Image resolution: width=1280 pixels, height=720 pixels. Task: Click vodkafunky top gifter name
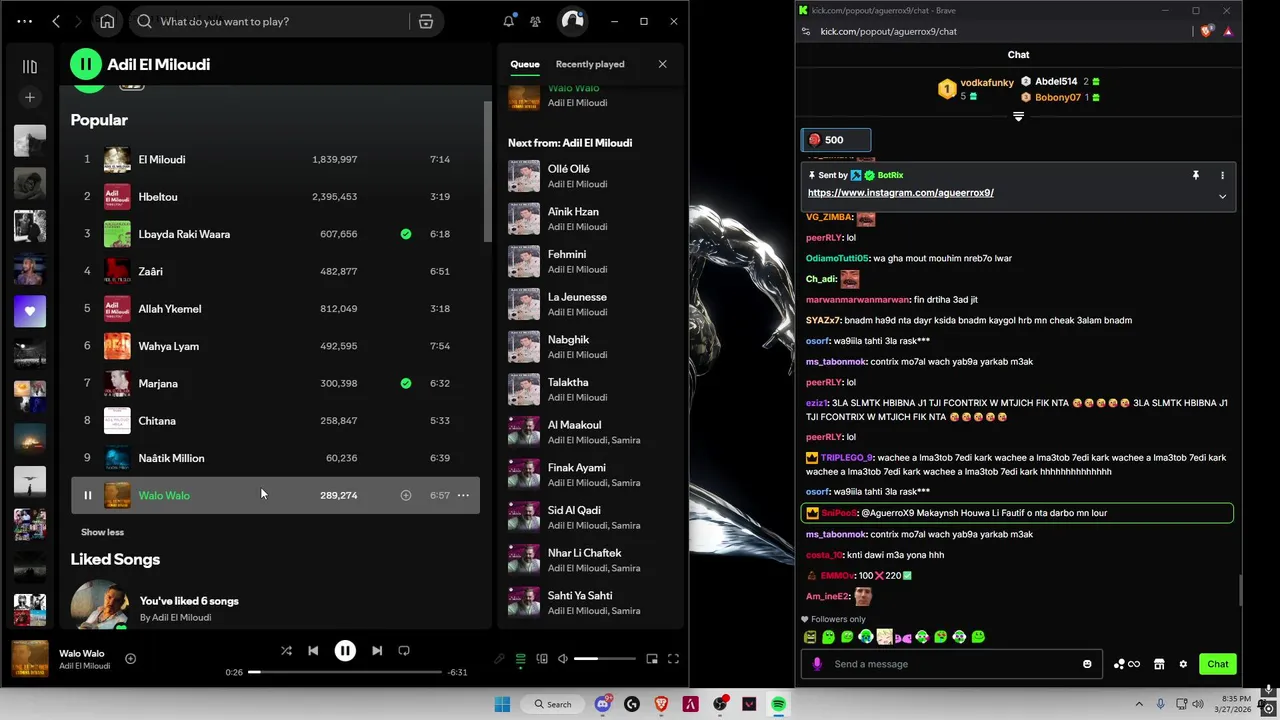pos(986,83)
